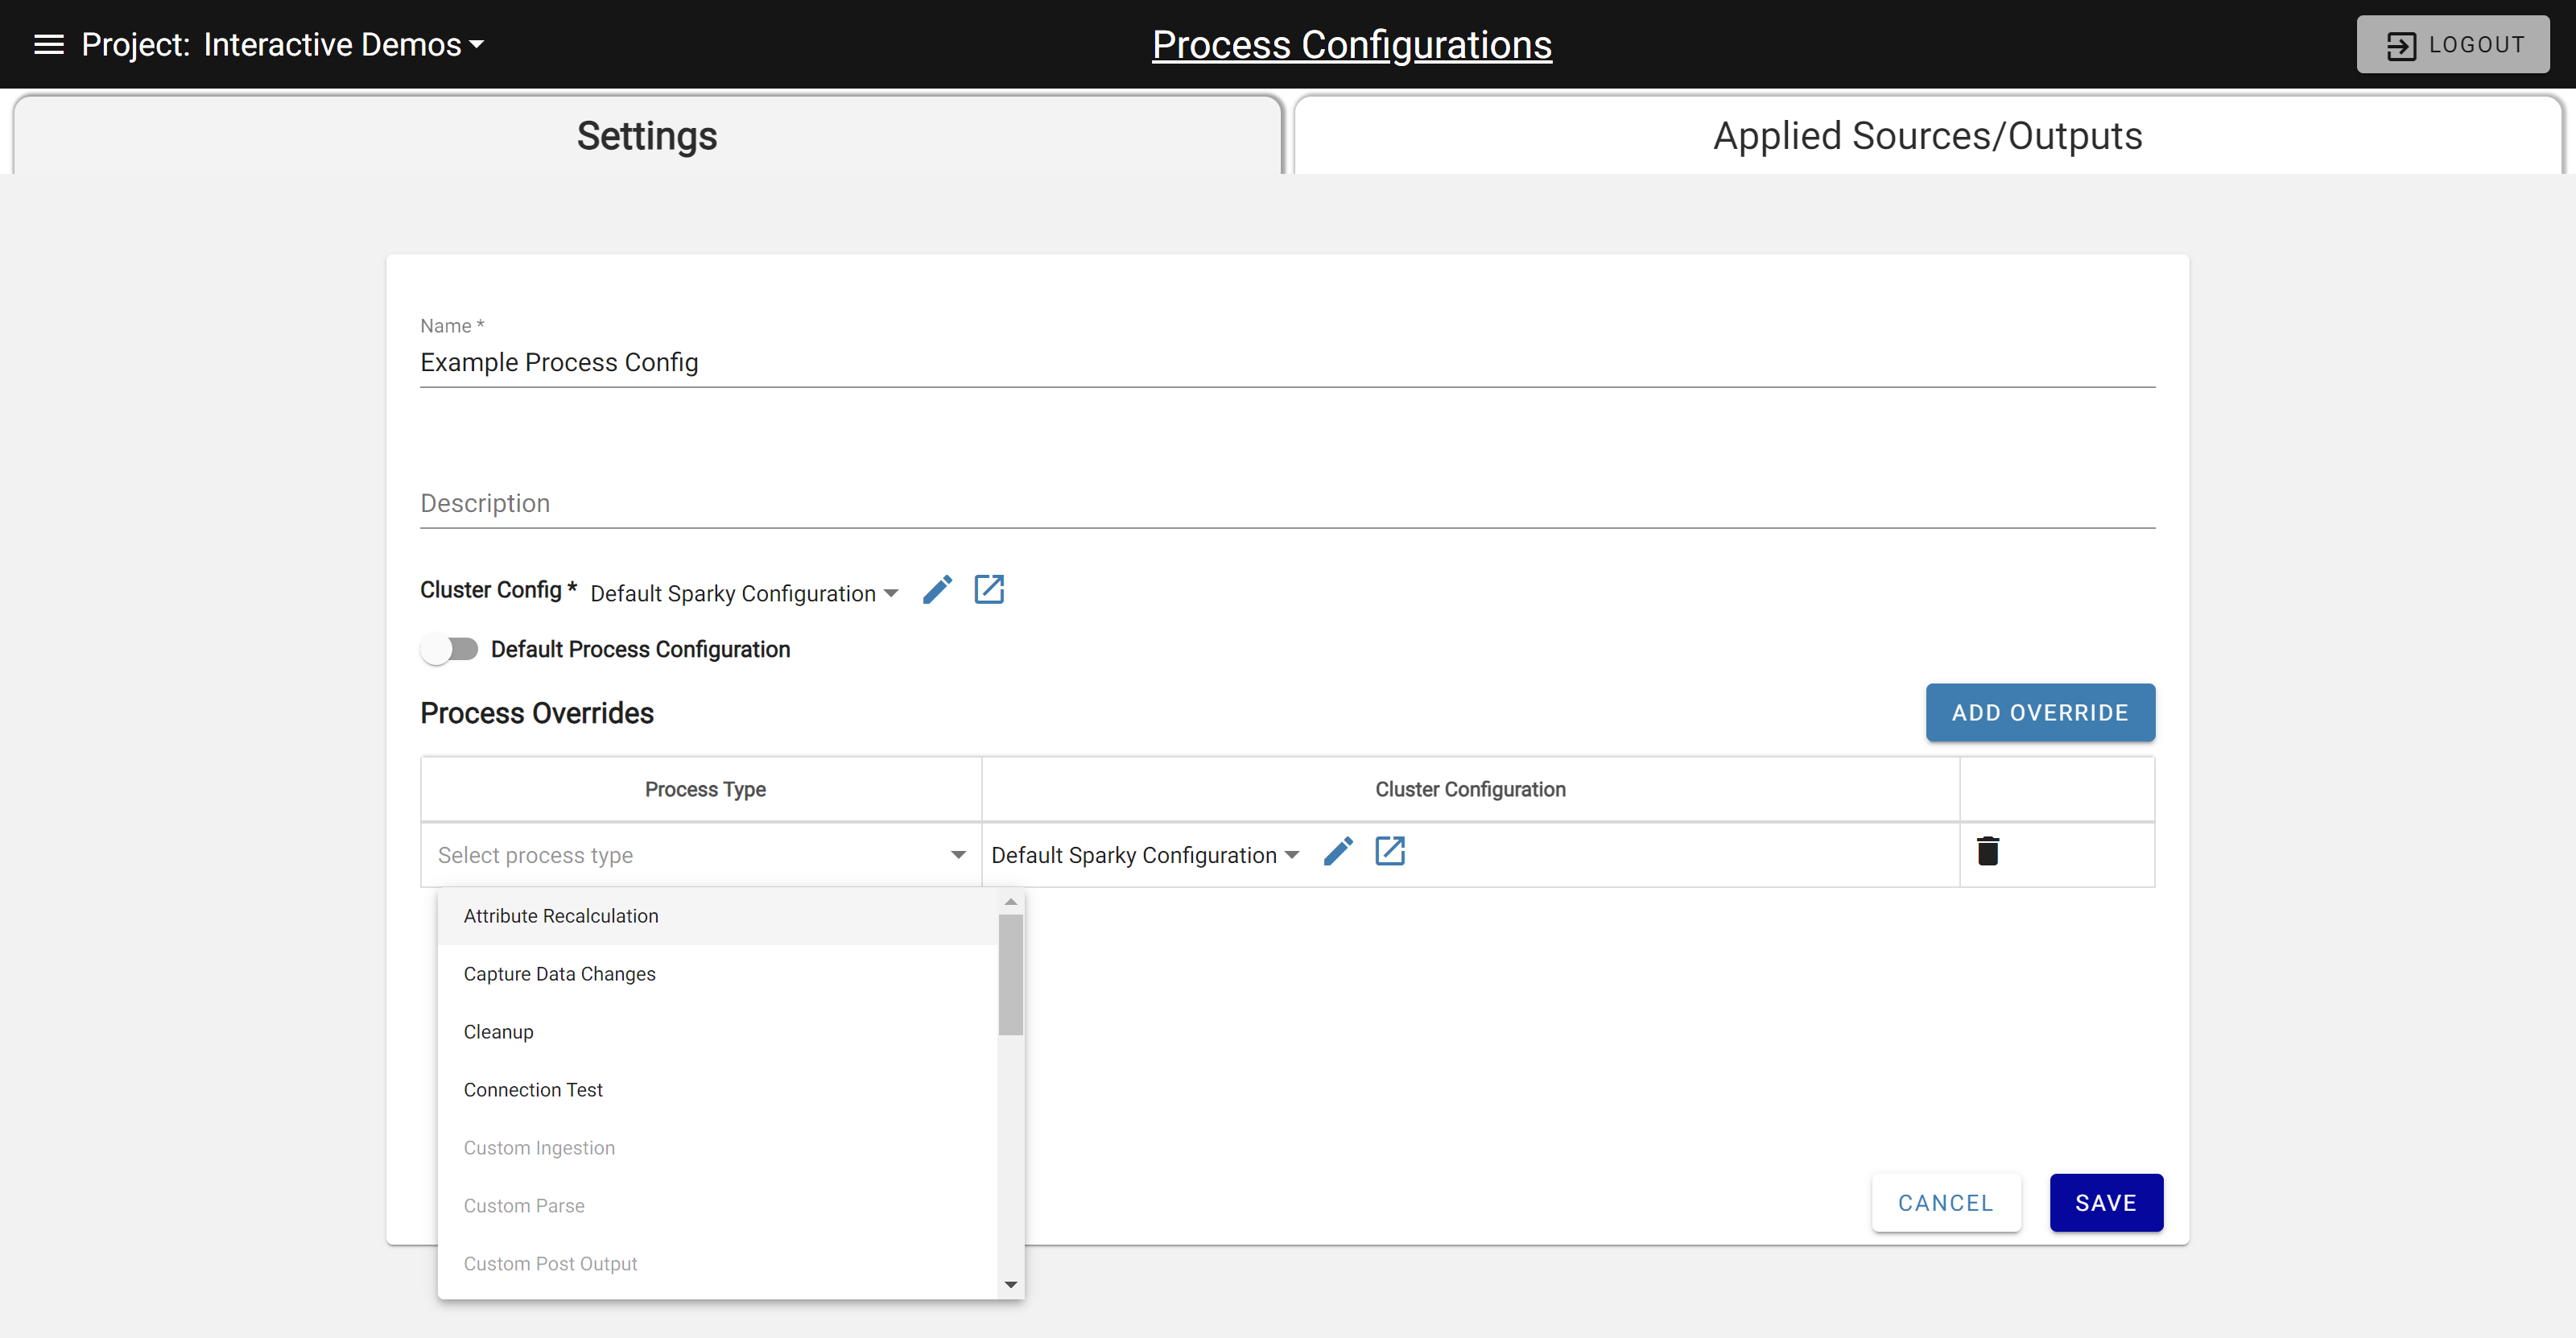Switch to the Settings tab
This screenshot has width=2576, height=1338.
[646, 136]
